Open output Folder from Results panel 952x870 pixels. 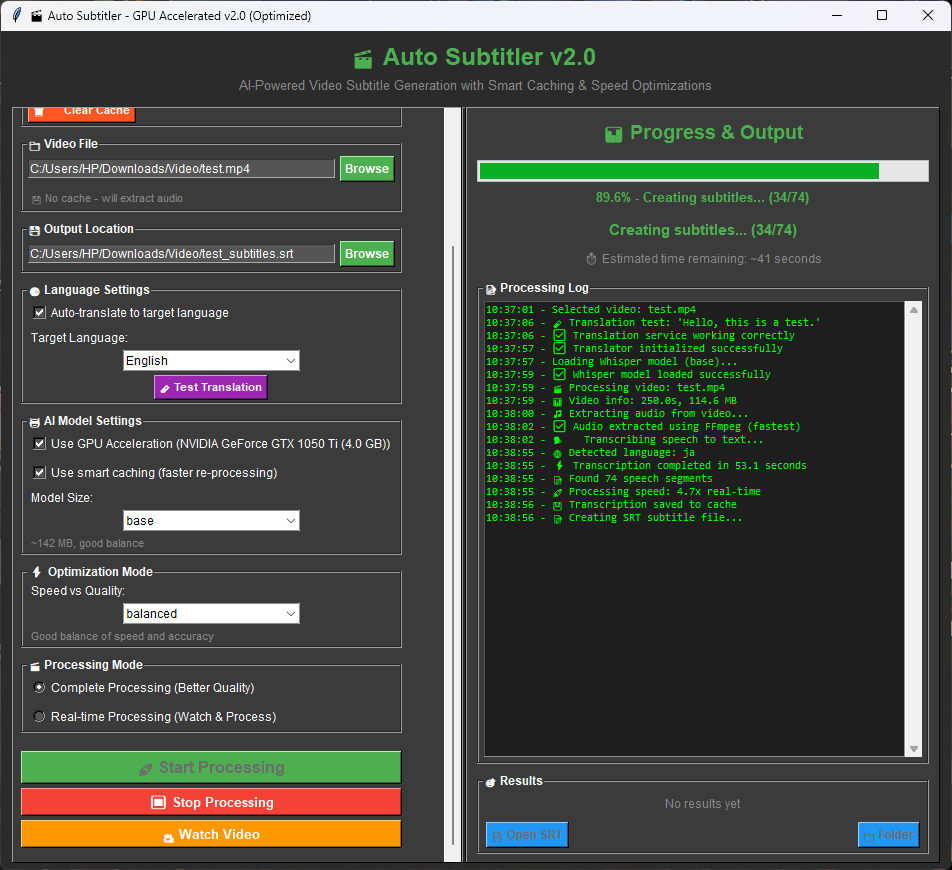(x=889, y=835)
